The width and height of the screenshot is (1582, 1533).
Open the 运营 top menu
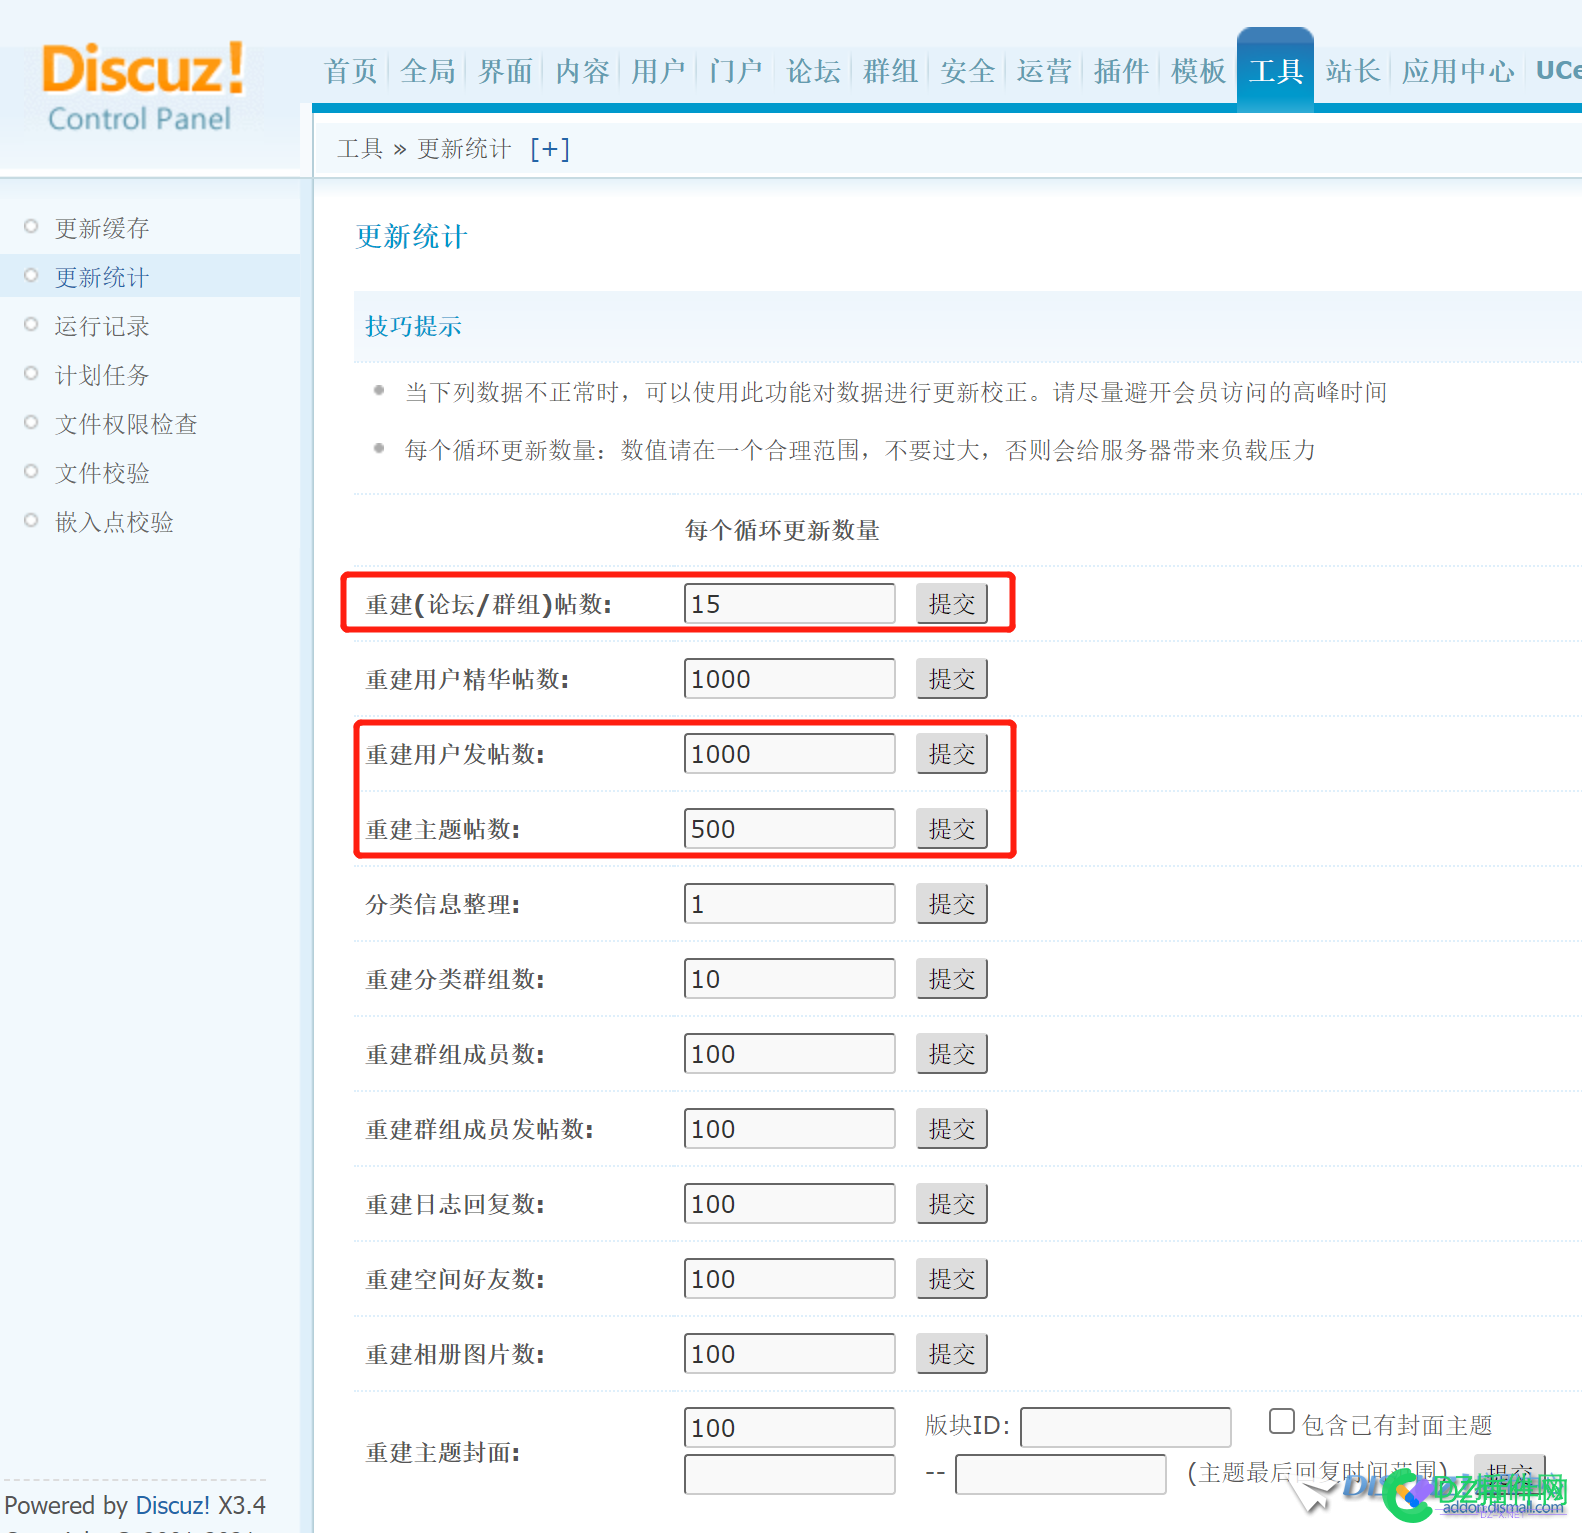(1044, 71)
